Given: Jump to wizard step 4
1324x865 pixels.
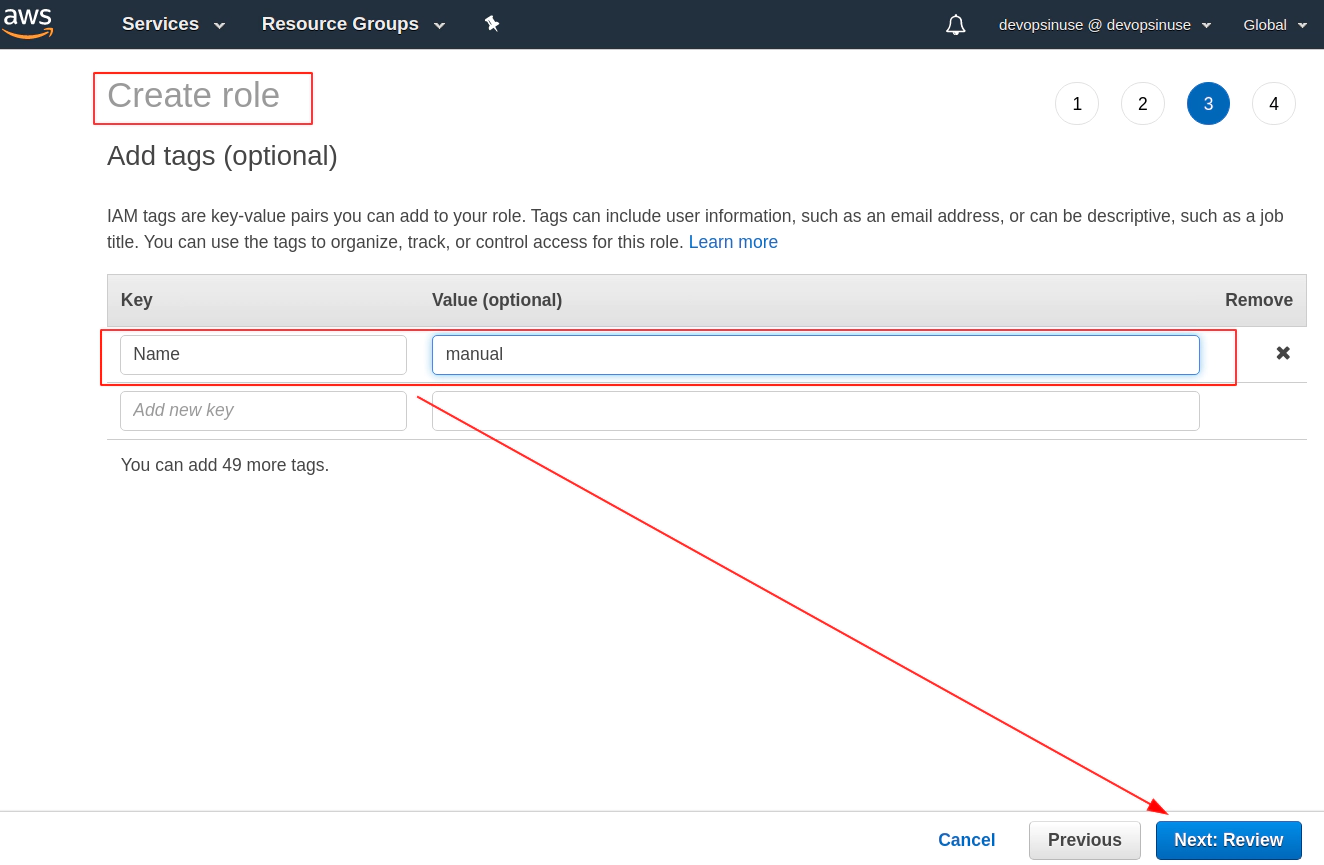Looking at the screenshot, I should tap(1274, 104).
